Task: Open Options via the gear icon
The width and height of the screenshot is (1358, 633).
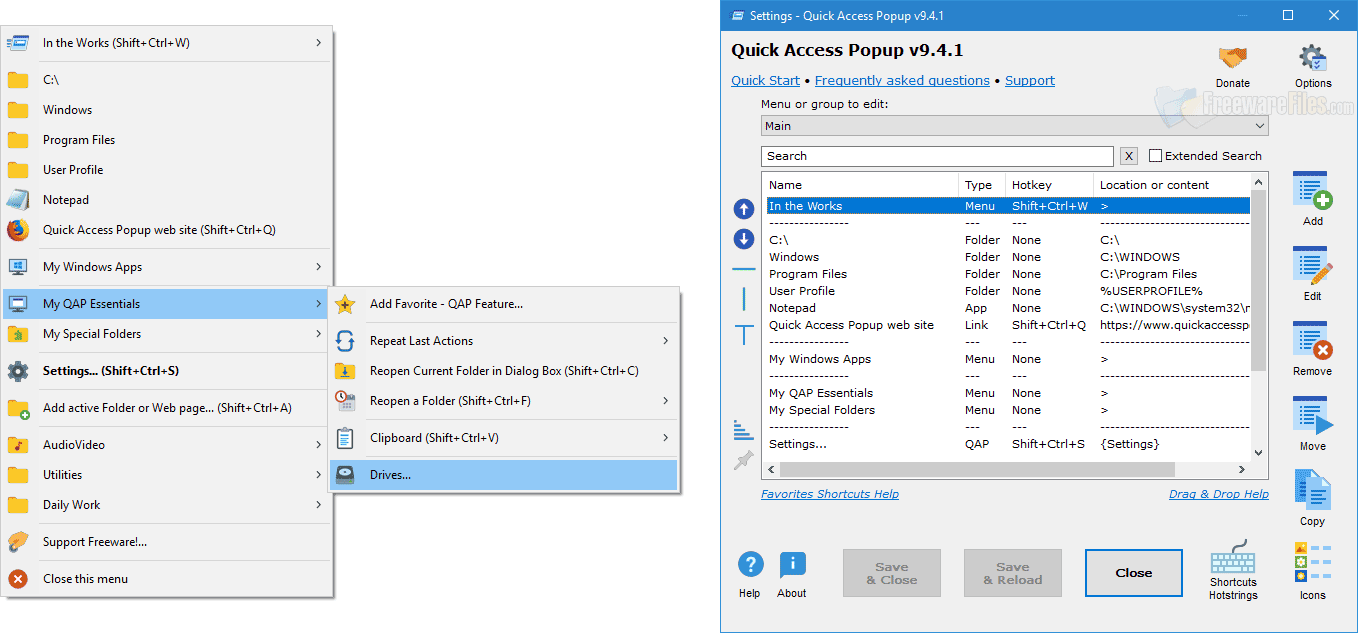Action: 1312,58
